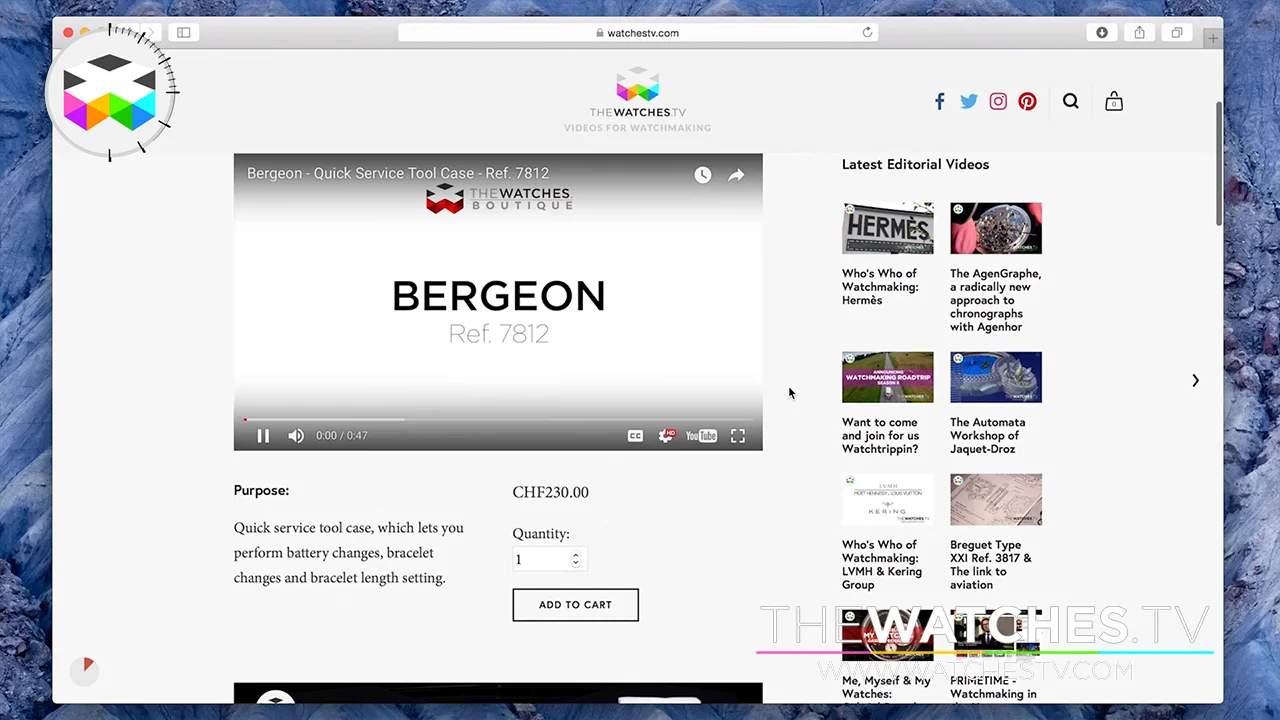Screen dimensions: 1280x720
Task: Open the shopping cart bag icon
Action: [x=1114, y=101]
